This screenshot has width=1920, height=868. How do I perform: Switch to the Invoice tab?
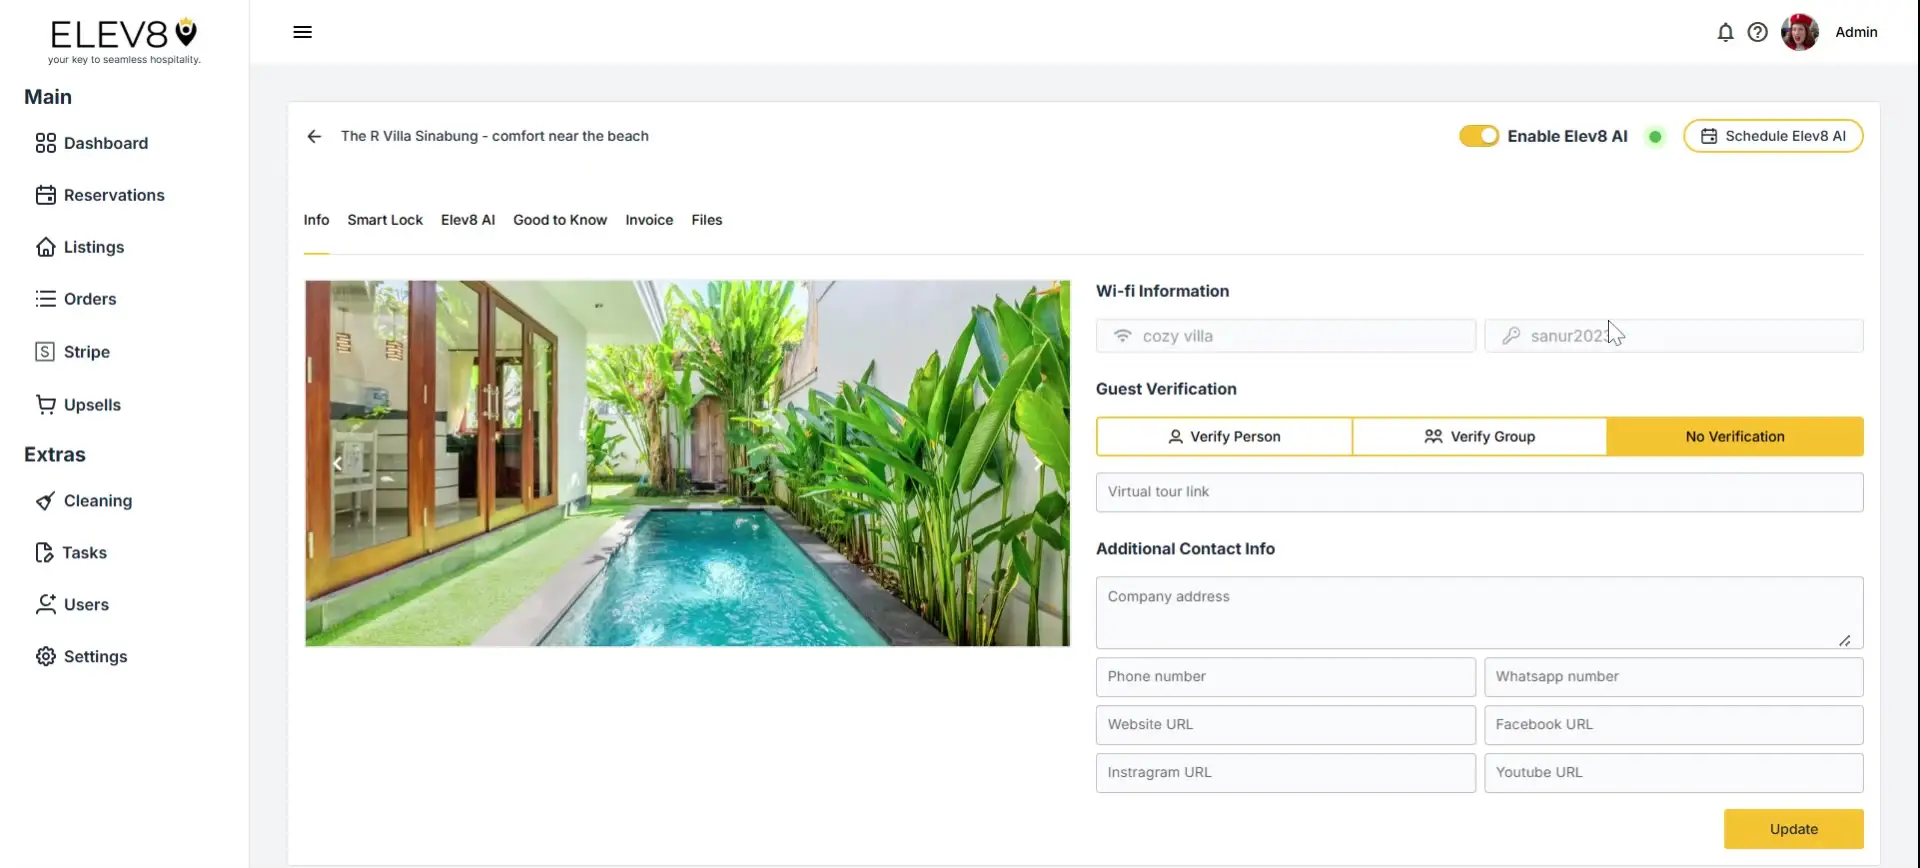(649, 220)
